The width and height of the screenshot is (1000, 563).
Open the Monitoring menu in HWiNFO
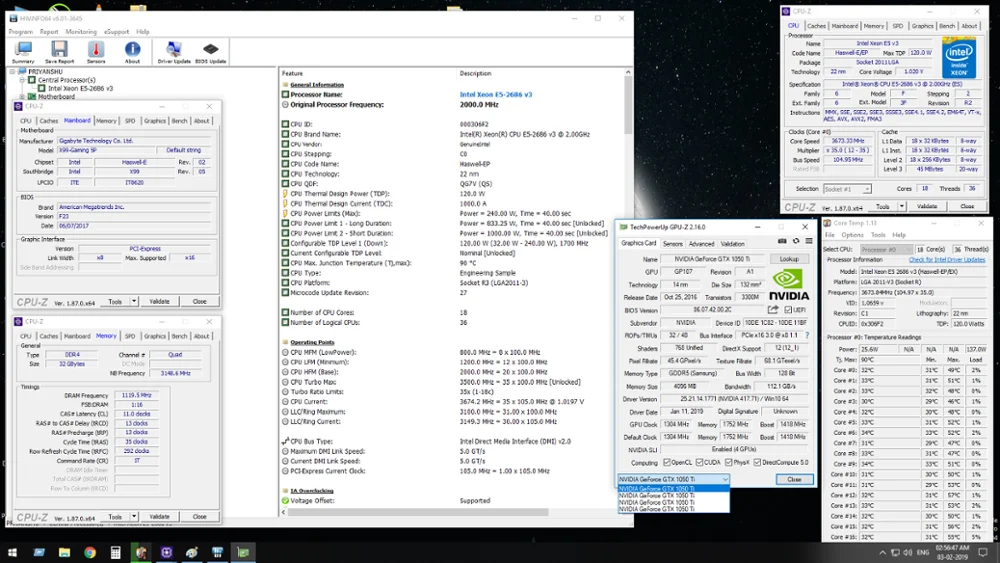pos(81,32)
